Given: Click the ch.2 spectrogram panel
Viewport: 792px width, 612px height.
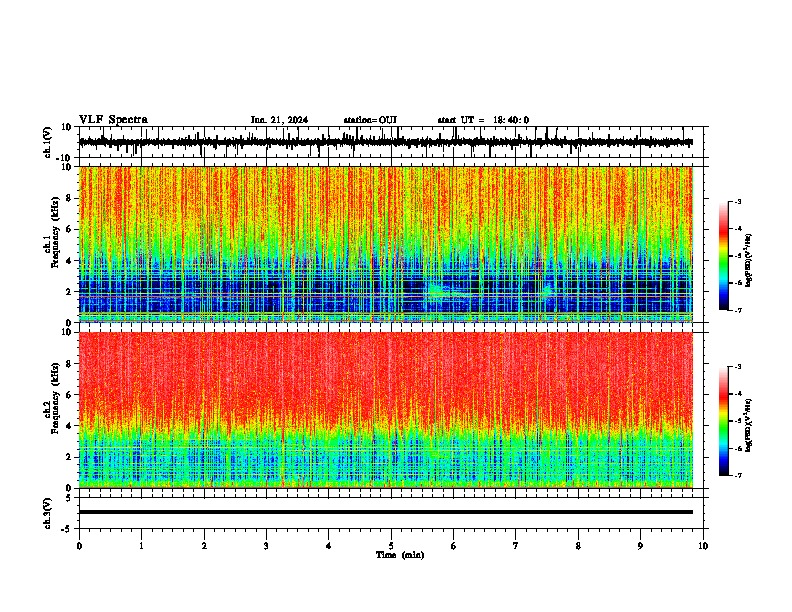Looking at the screenshot, I should [386, 410].
